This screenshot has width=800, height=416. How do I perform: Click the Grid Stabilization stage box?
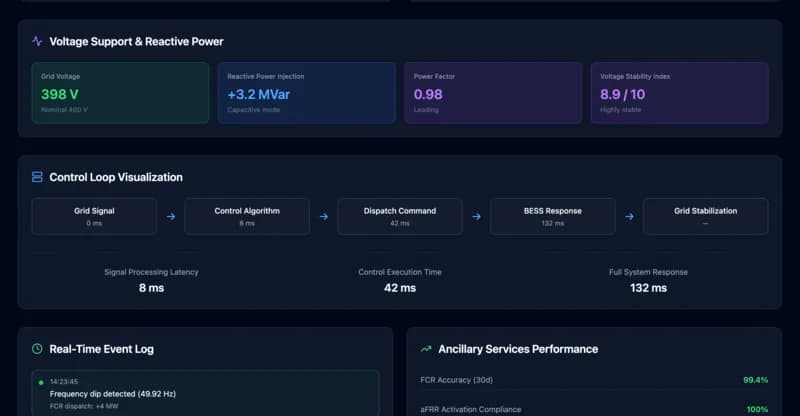(705, 216)
